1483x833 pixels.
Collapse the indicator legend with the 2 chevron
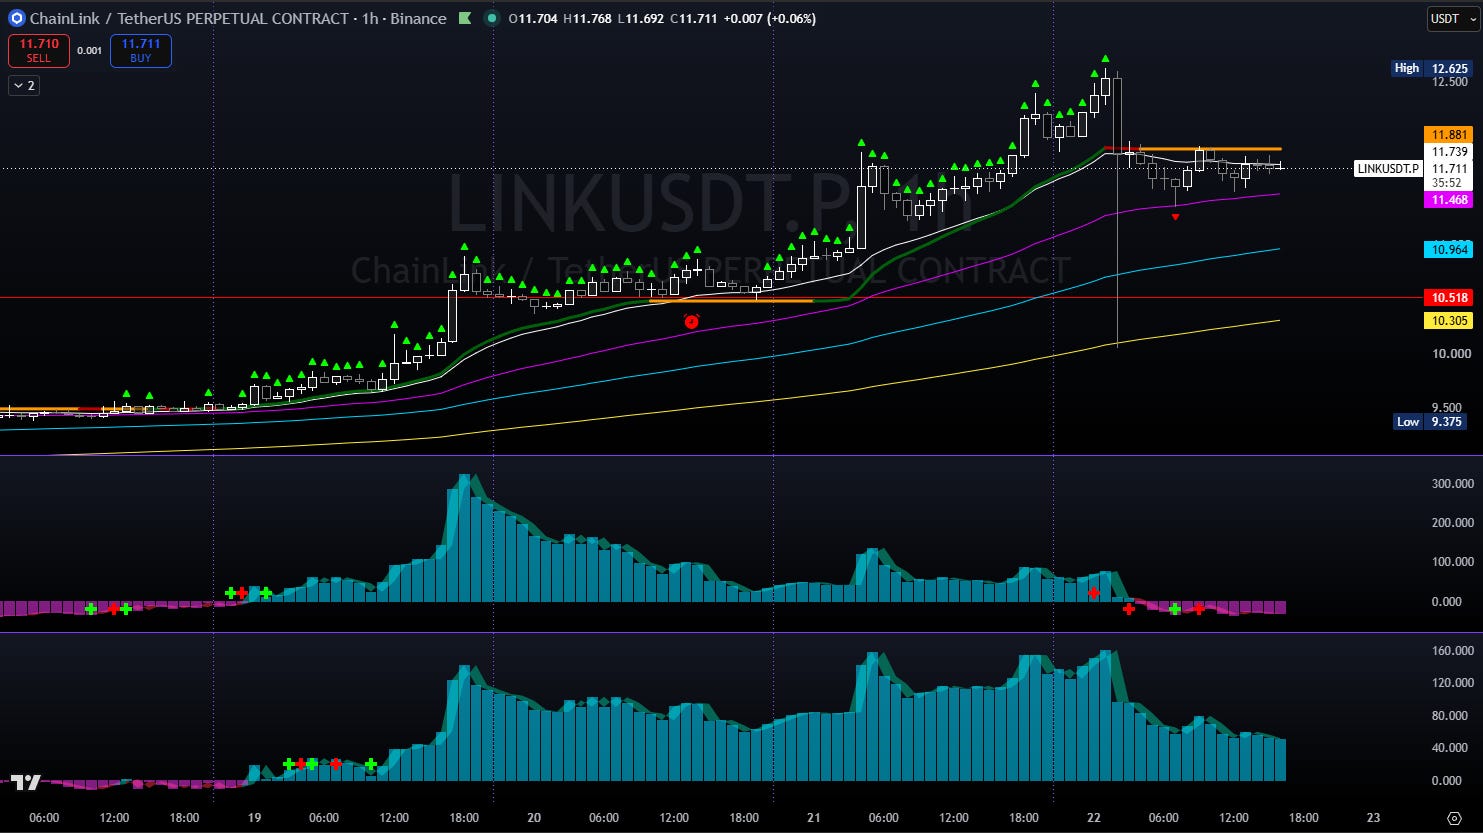coord(24,86)
